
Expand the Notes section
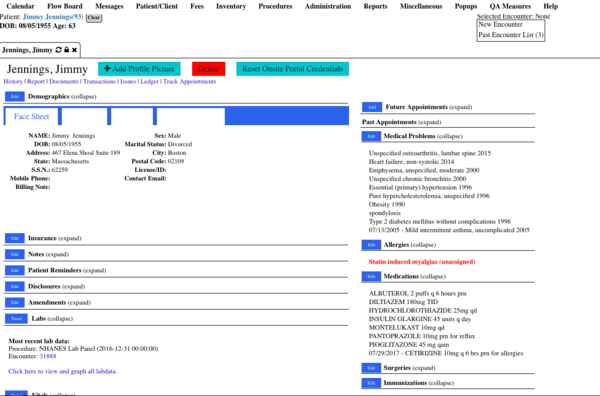(57, 254)
